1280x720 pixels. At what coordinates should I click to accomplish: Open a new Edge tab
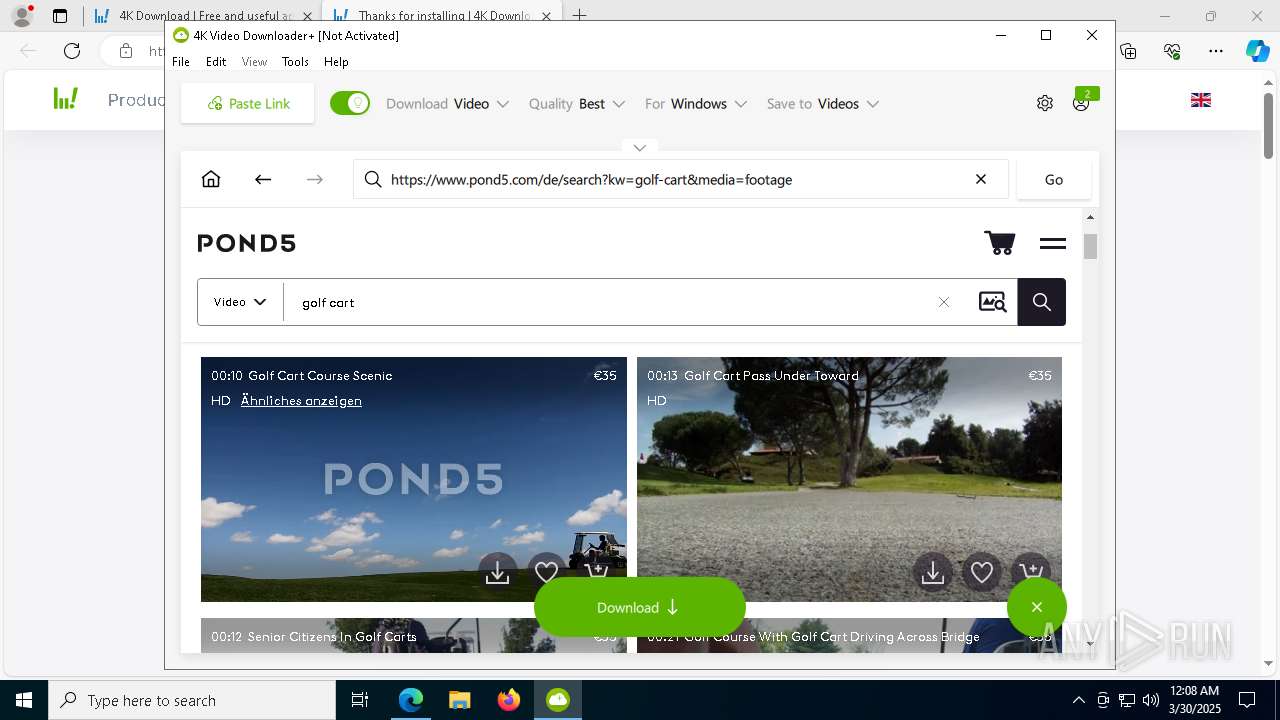579,16
